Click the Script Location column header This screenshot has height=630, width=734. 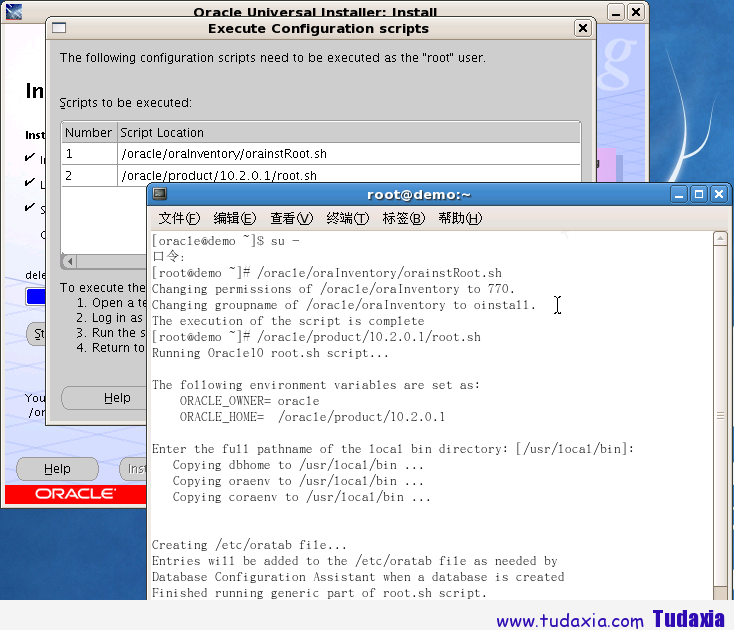[348, 133]
